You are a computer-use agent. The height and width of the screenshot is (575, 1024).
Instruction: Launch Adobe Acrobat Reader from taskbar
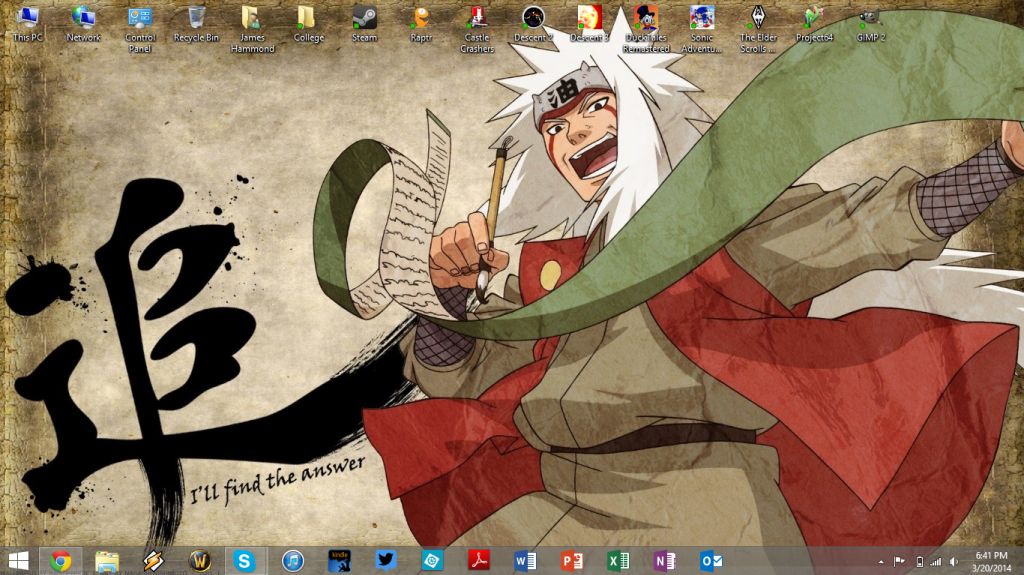(479, 561)
